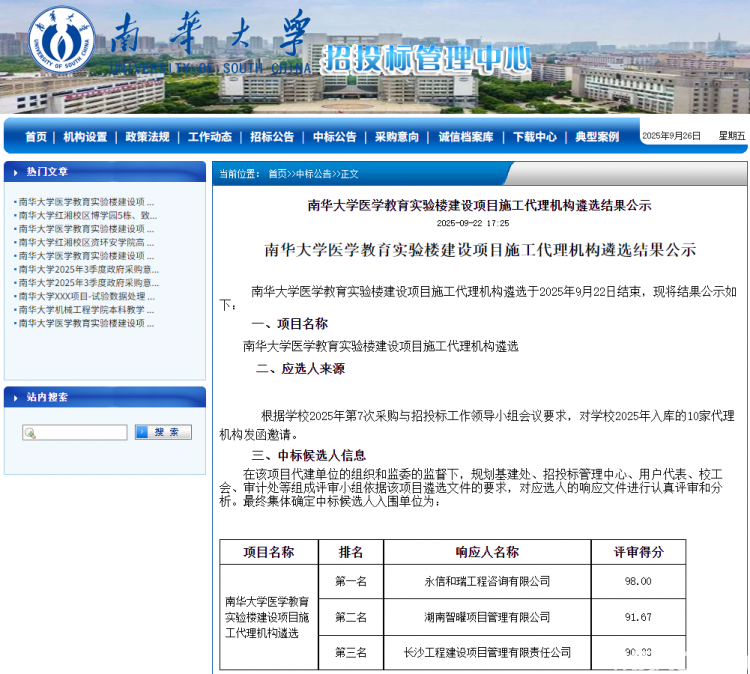Click the magnifier icon in search box
Image resolution: width=750 pixels, height=674 pixels.
30,433
